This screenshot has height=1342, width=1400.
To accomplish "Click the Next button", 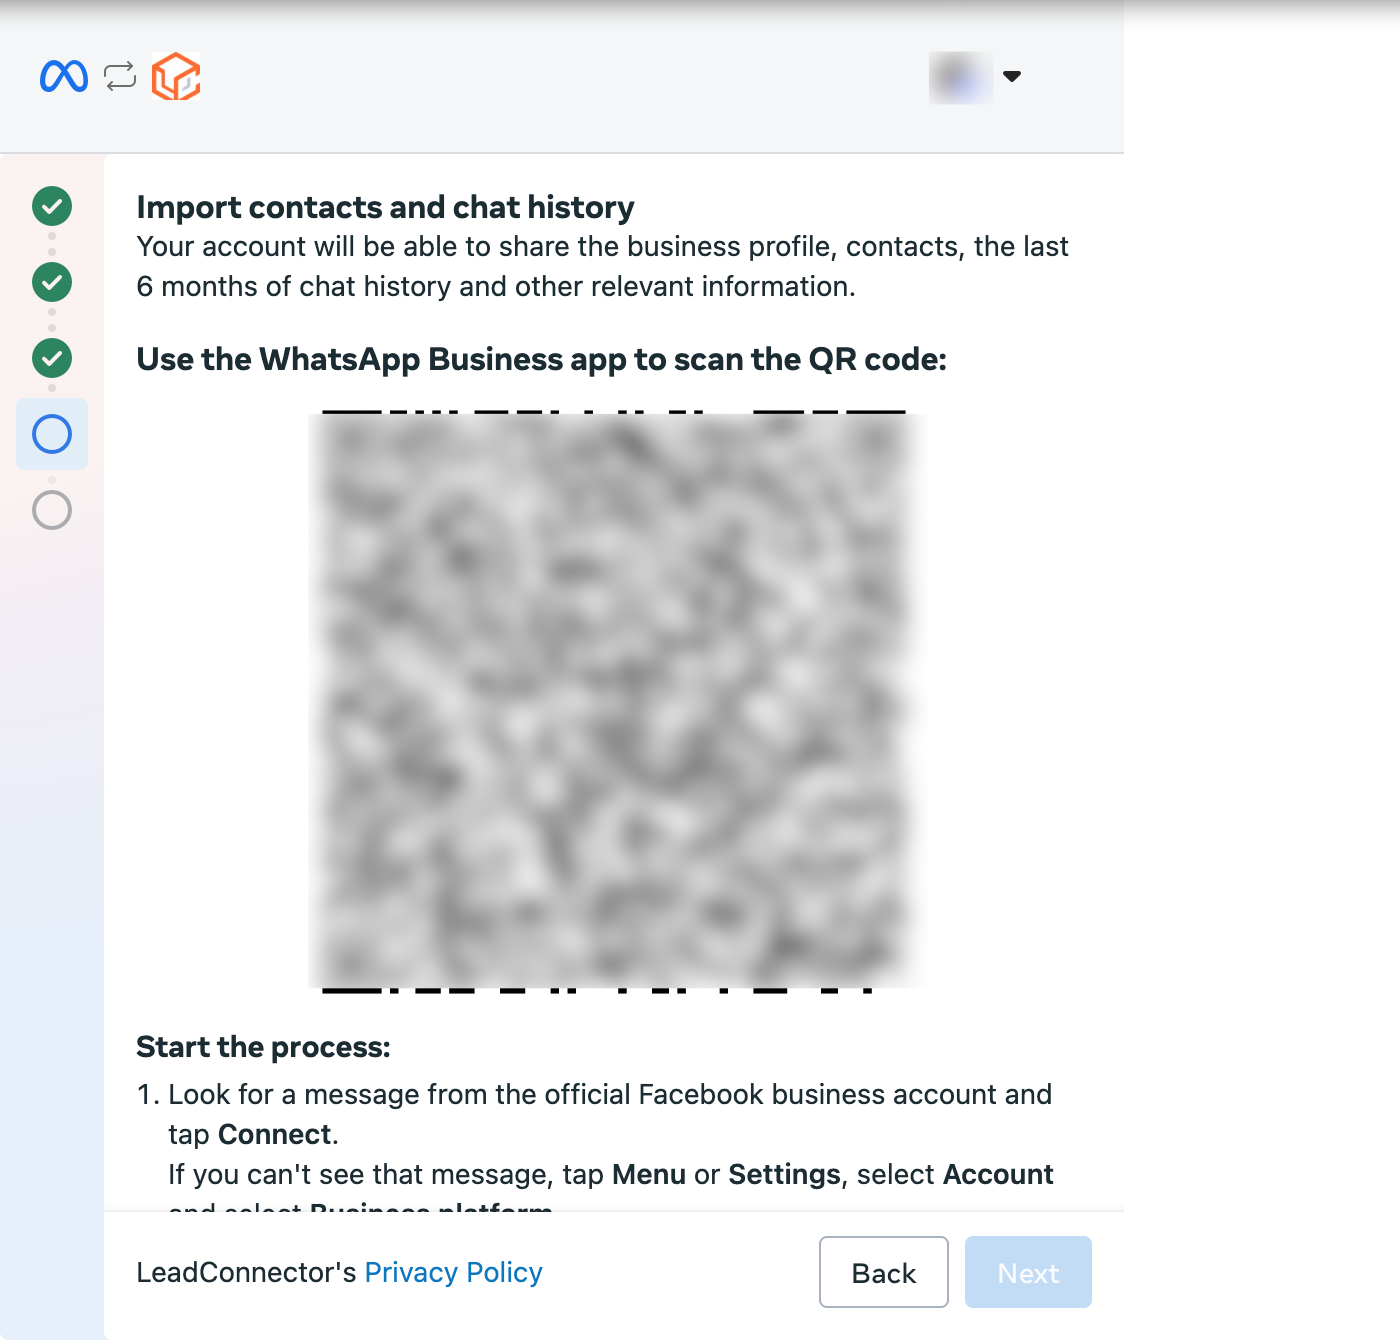I will coord(1028,1272).
